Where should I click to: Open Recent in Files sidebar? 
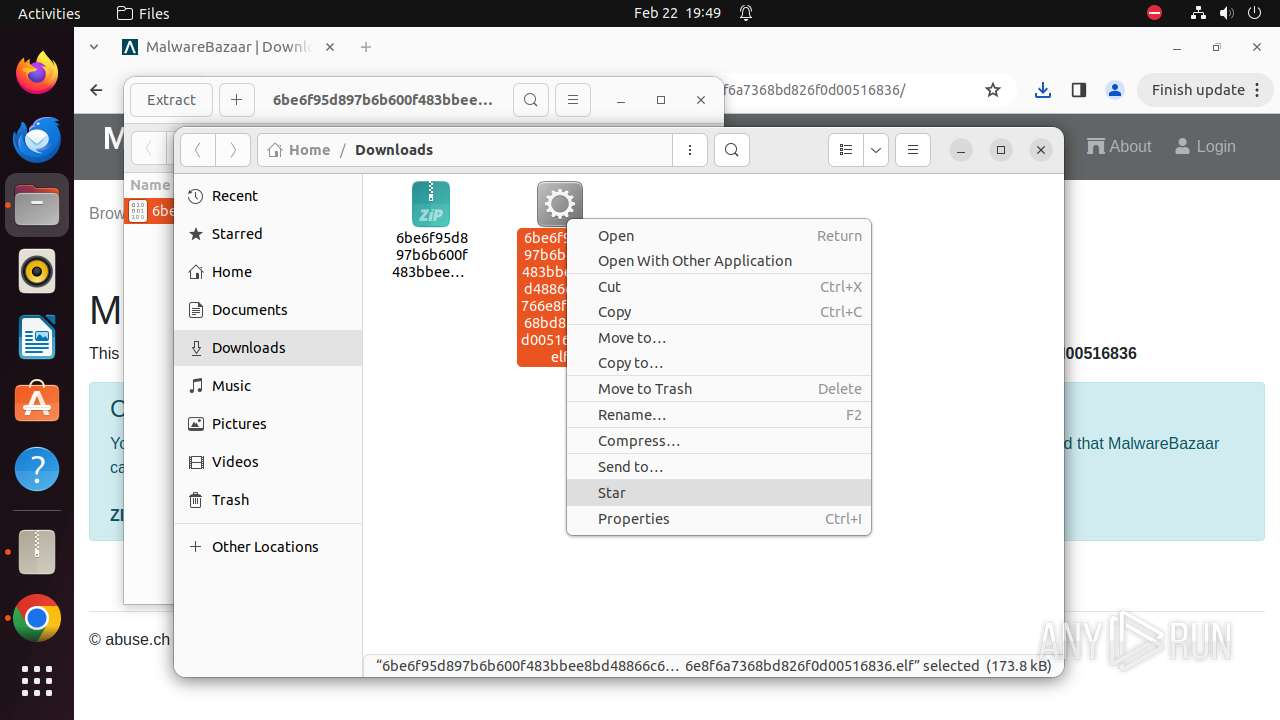point(268,196)
